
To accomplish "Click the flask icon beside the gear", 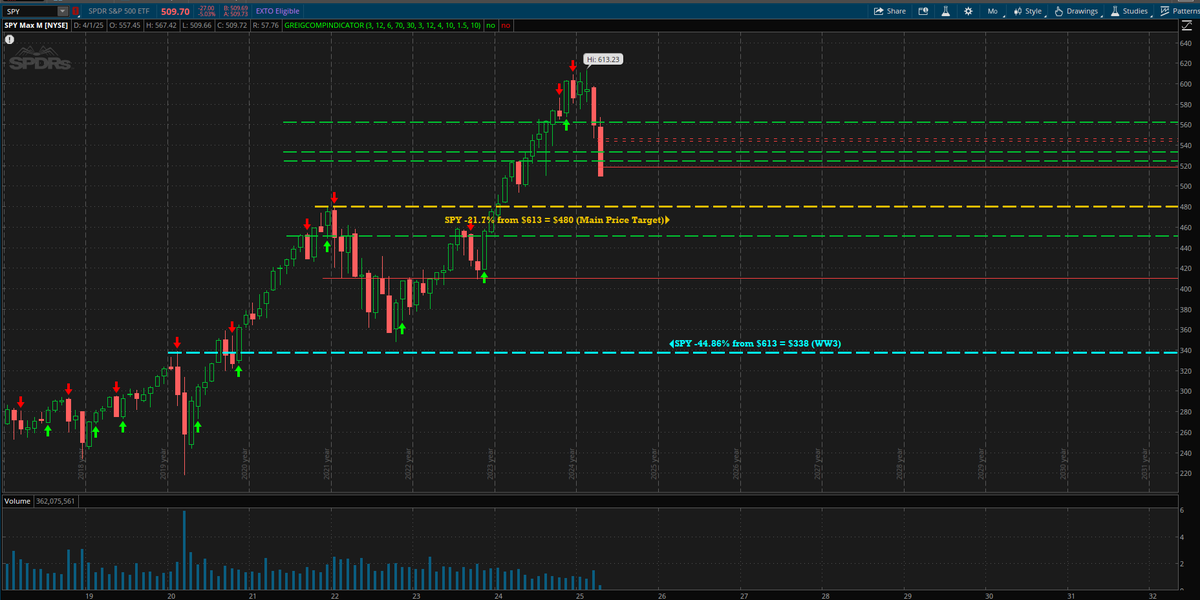I will (945, 11).
